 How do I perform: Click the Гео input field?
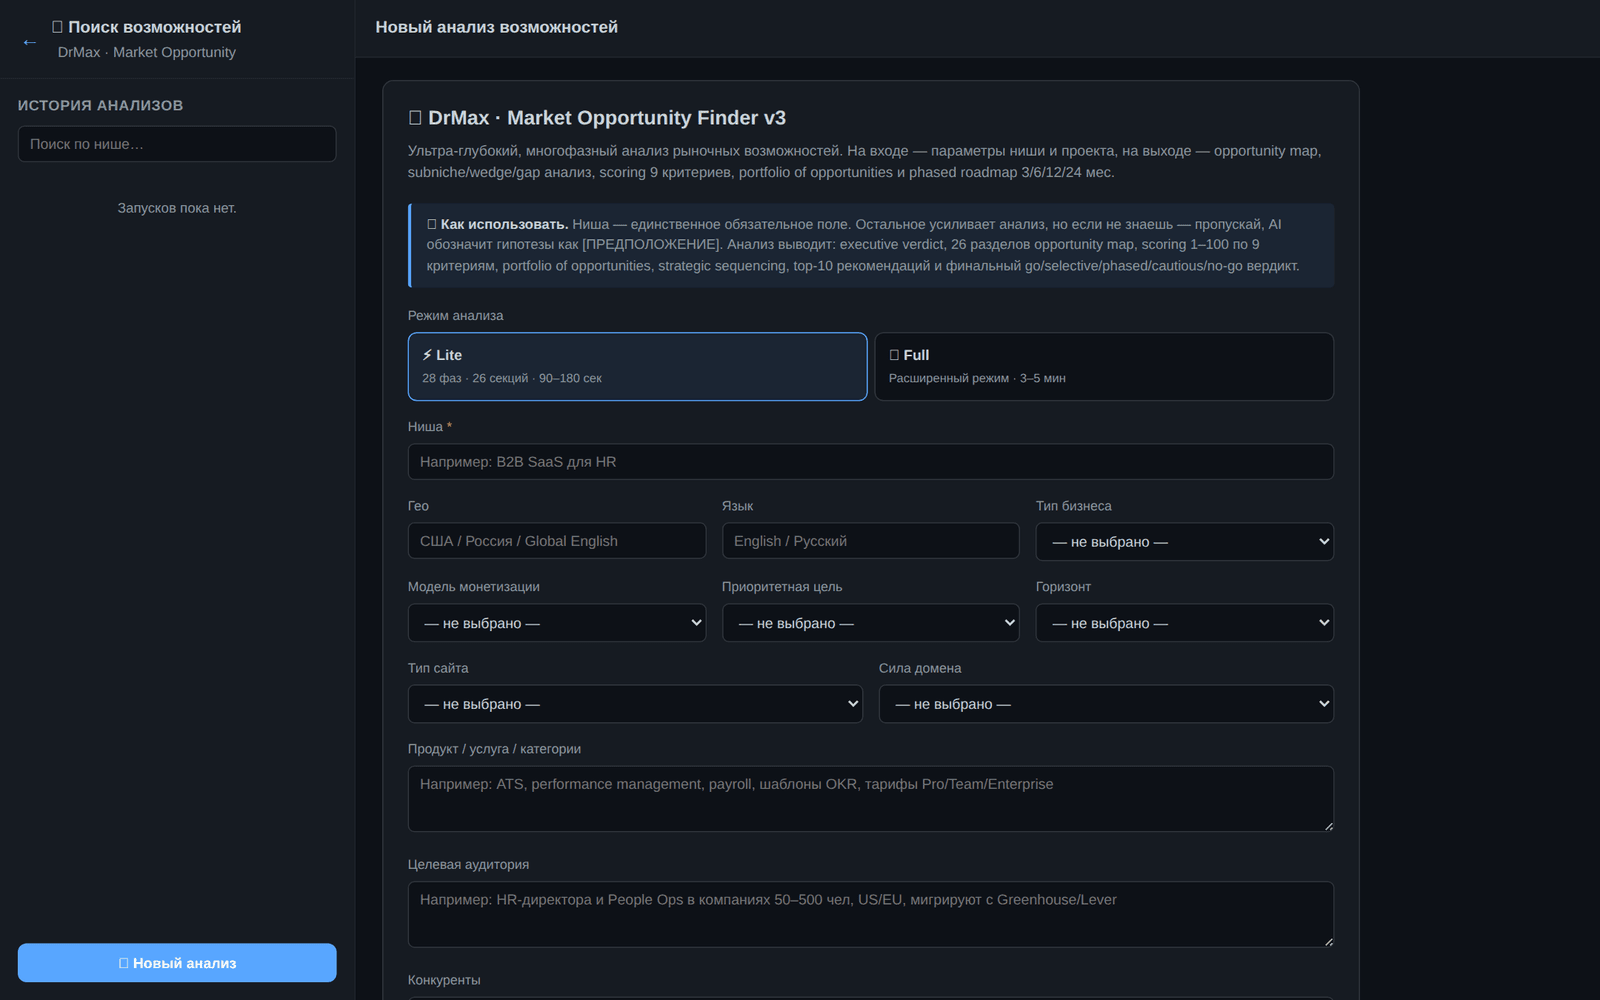[557, 541]
